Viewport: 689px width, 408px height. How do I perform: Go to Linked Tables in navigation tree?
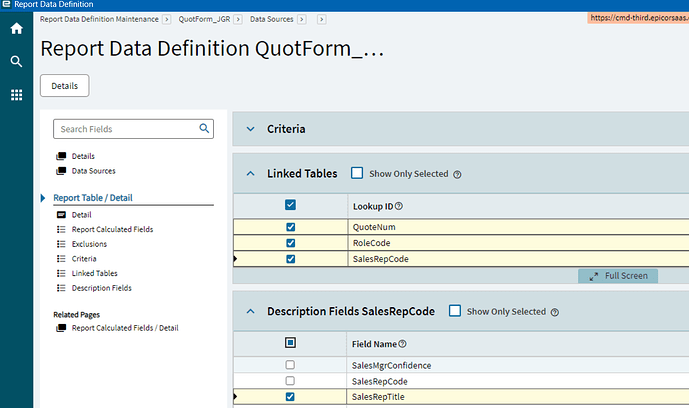click(x=95, y=273)
